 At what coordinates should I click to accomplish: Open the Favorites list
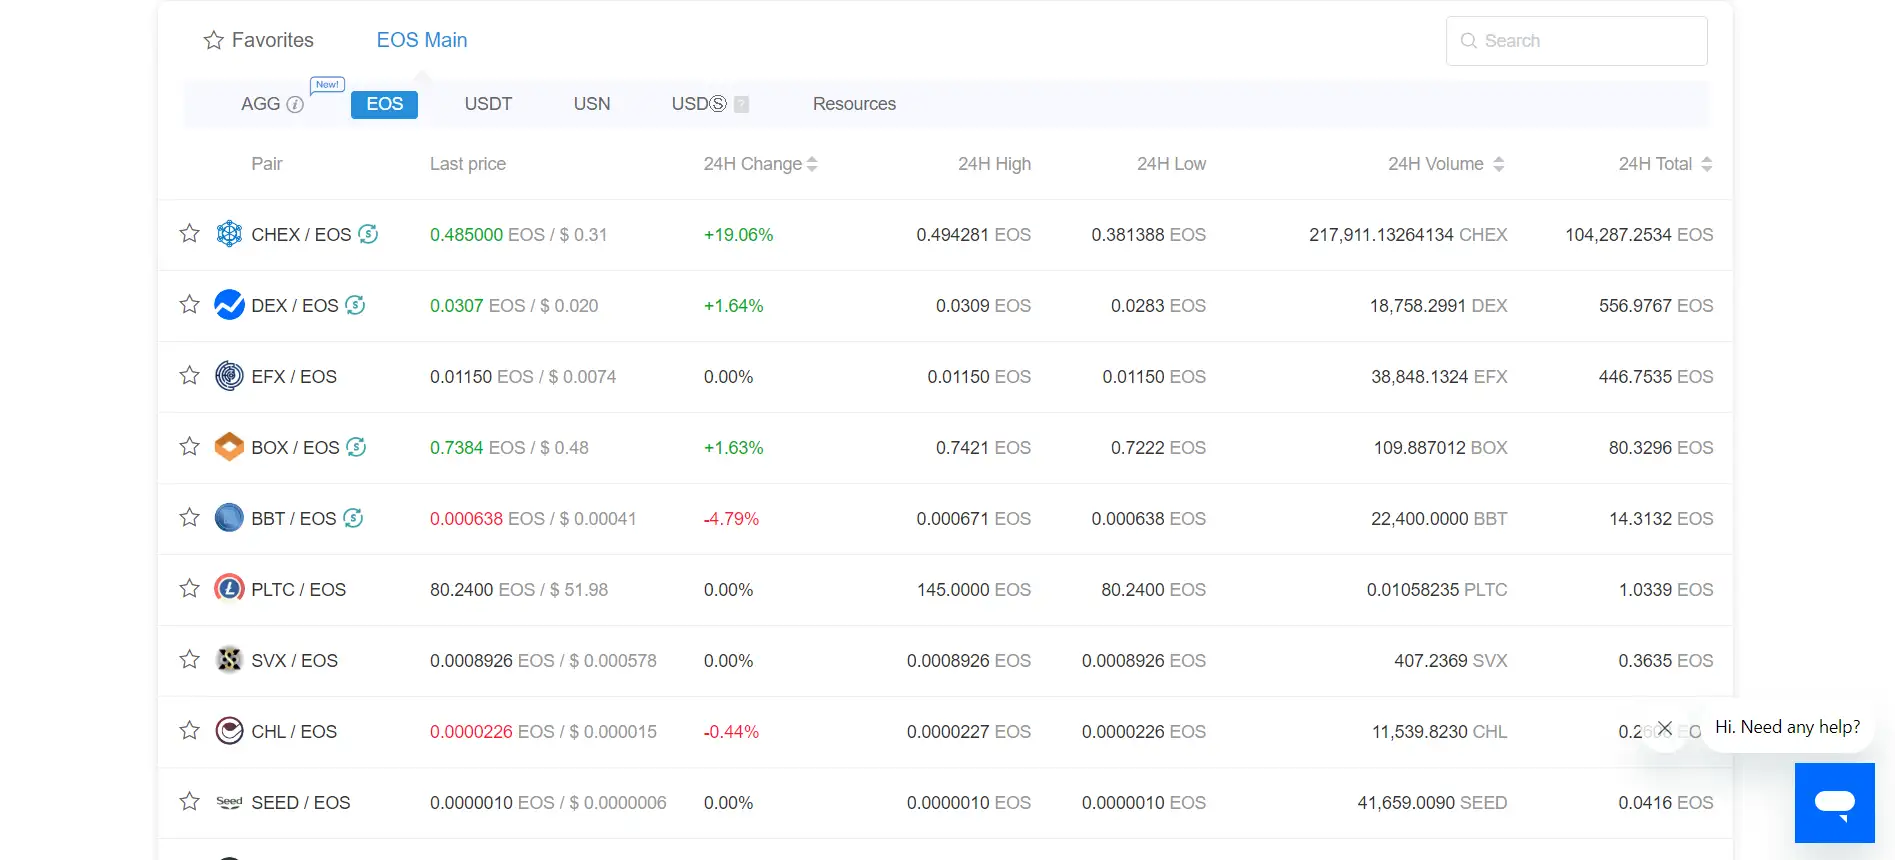259,40
